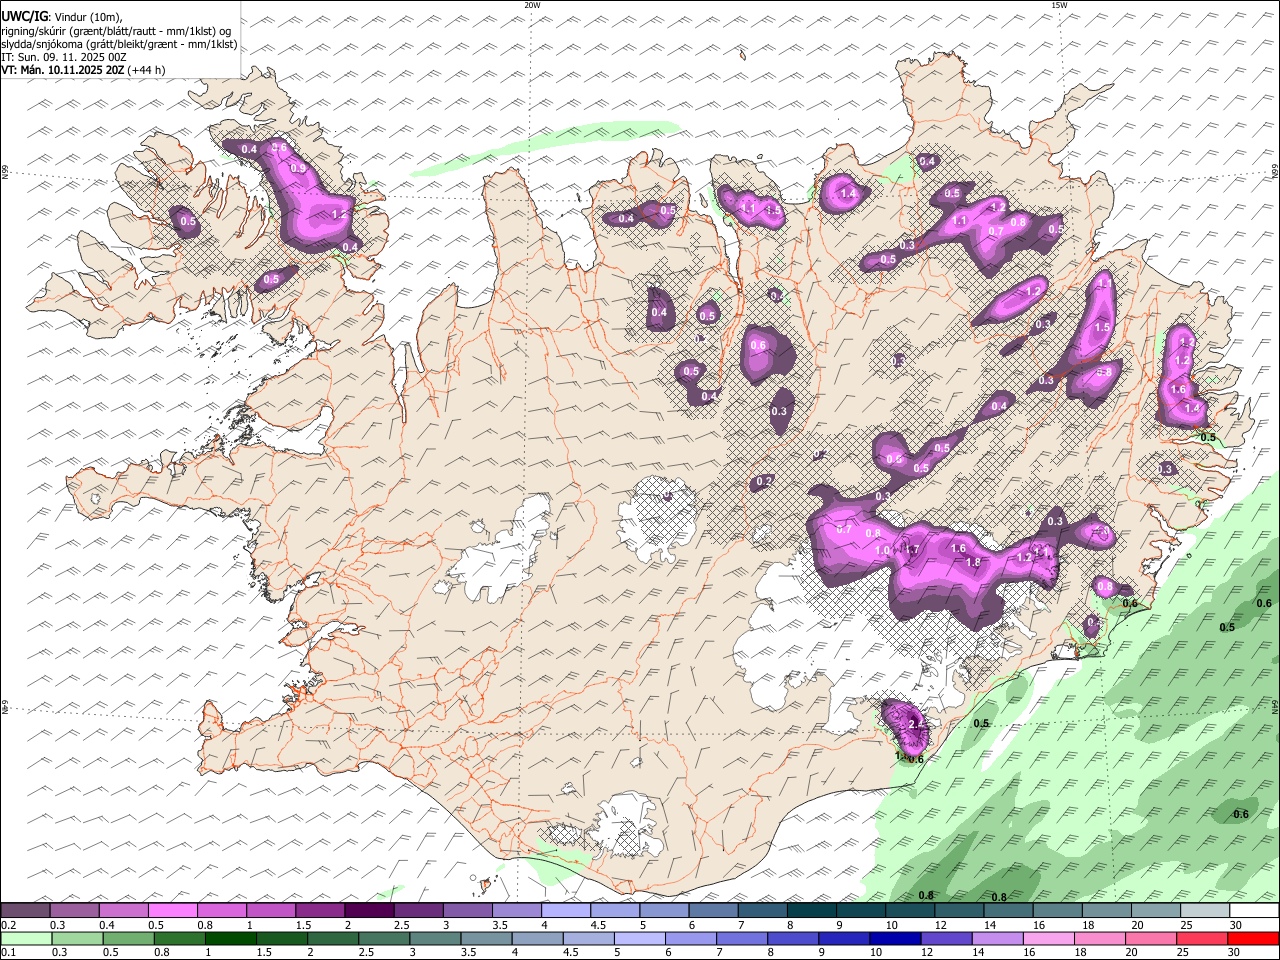
Task: Click the '0.2' value on the central map
Action: (x=764, y=481)
